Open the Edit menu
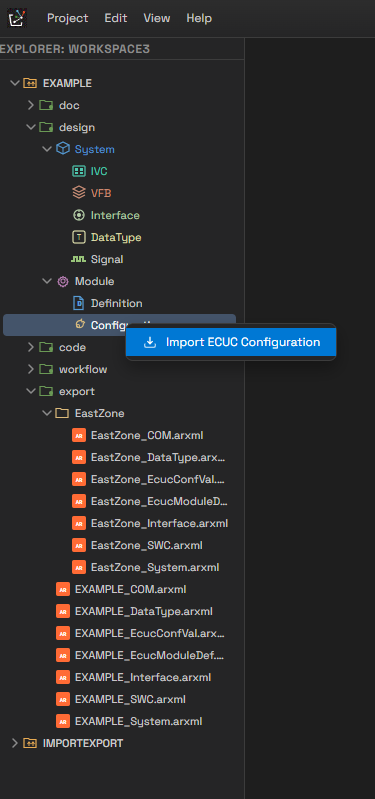375x799 pixels. 116,18
